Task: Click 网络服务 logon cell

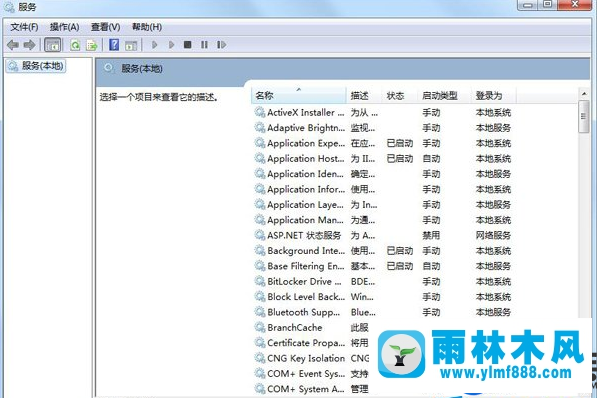Action: (x=493, y=235)
